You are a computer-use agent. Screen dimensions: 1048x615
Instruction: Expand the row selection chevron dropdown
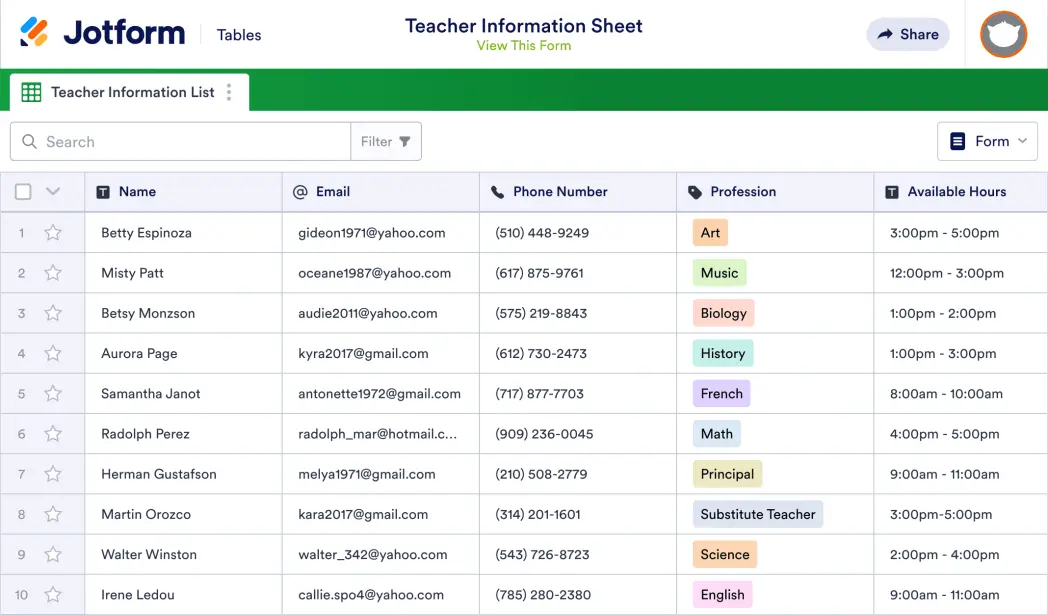pos(53,192)
